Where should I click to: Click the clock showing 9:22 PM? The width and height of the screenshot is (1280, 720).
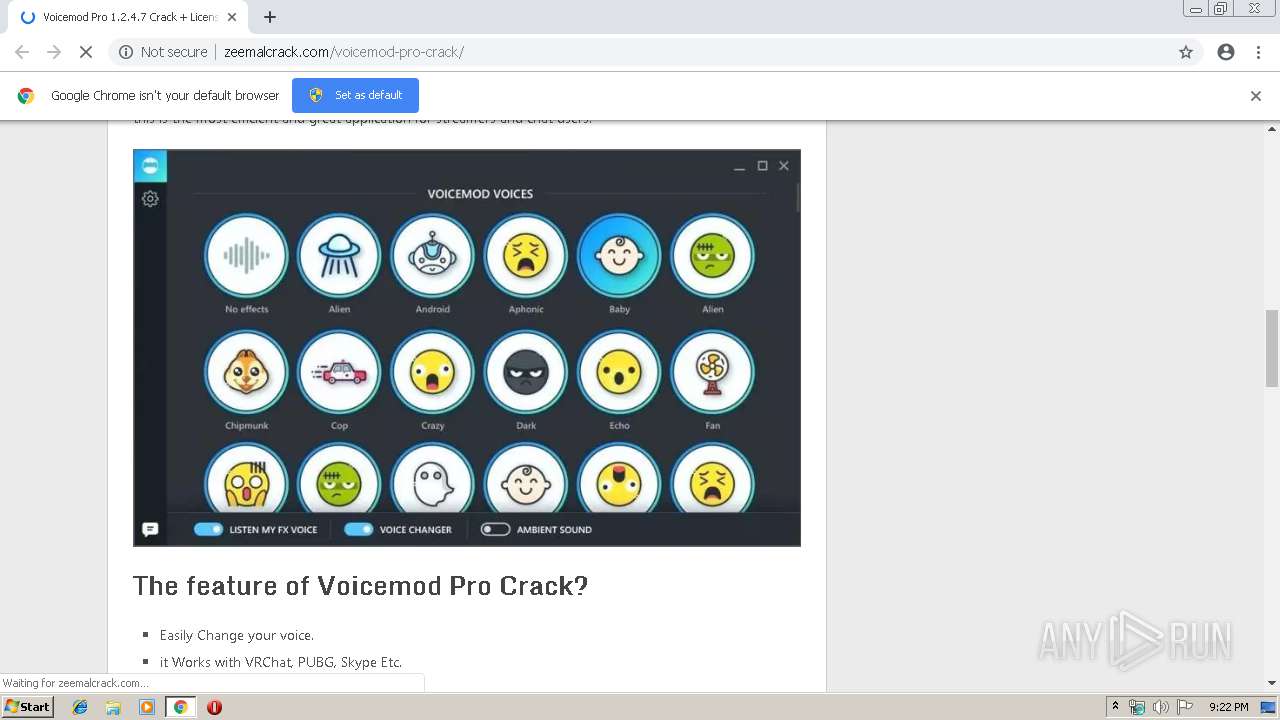[1228, 707]
